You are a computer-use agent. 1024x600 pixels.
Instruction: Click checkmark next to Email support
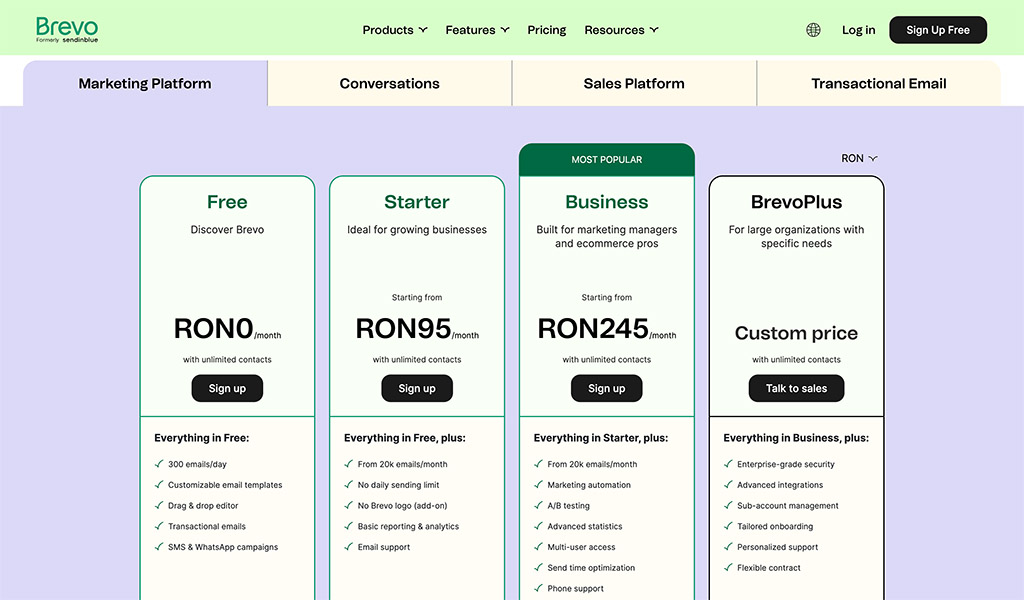pos(349,547)
